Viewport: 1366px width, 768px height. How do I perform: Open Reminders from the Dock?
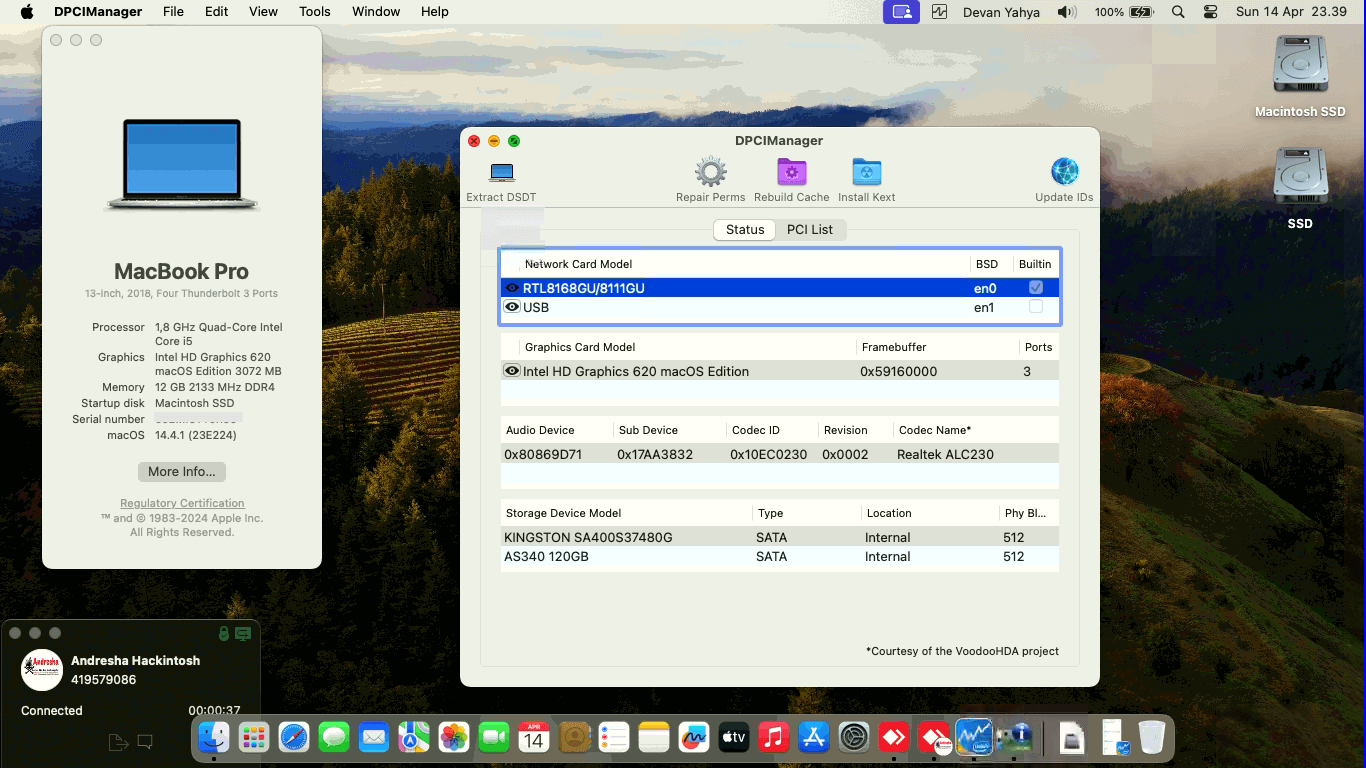614,738
